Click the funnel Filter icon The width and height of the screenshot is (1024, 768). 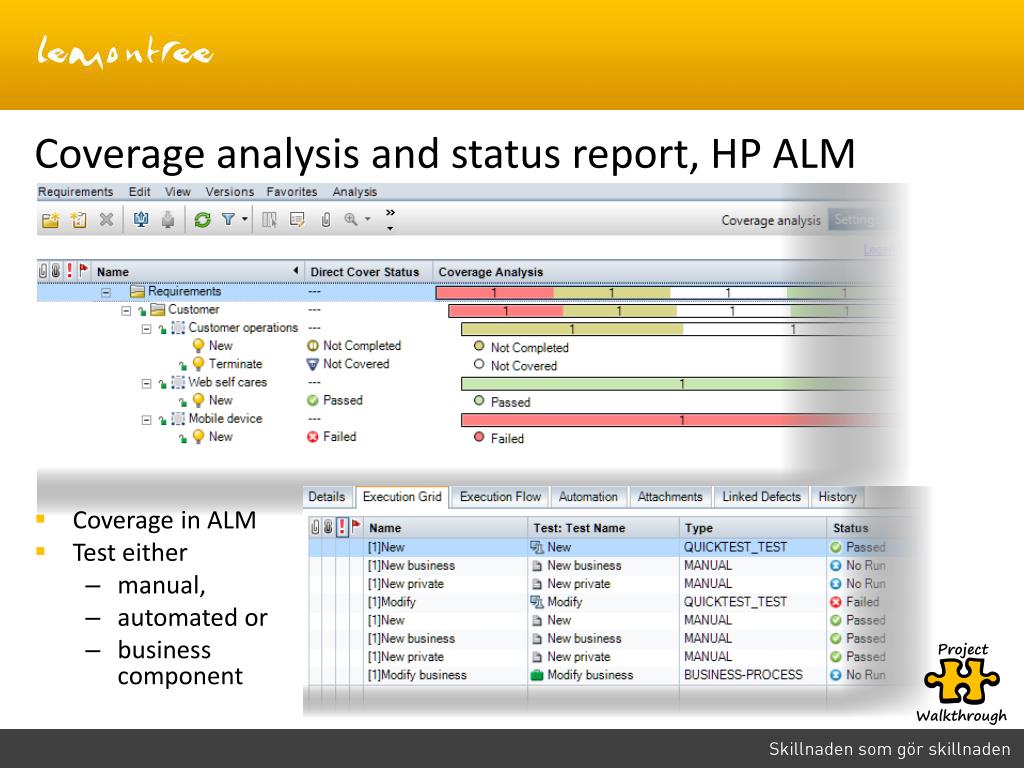227,219
